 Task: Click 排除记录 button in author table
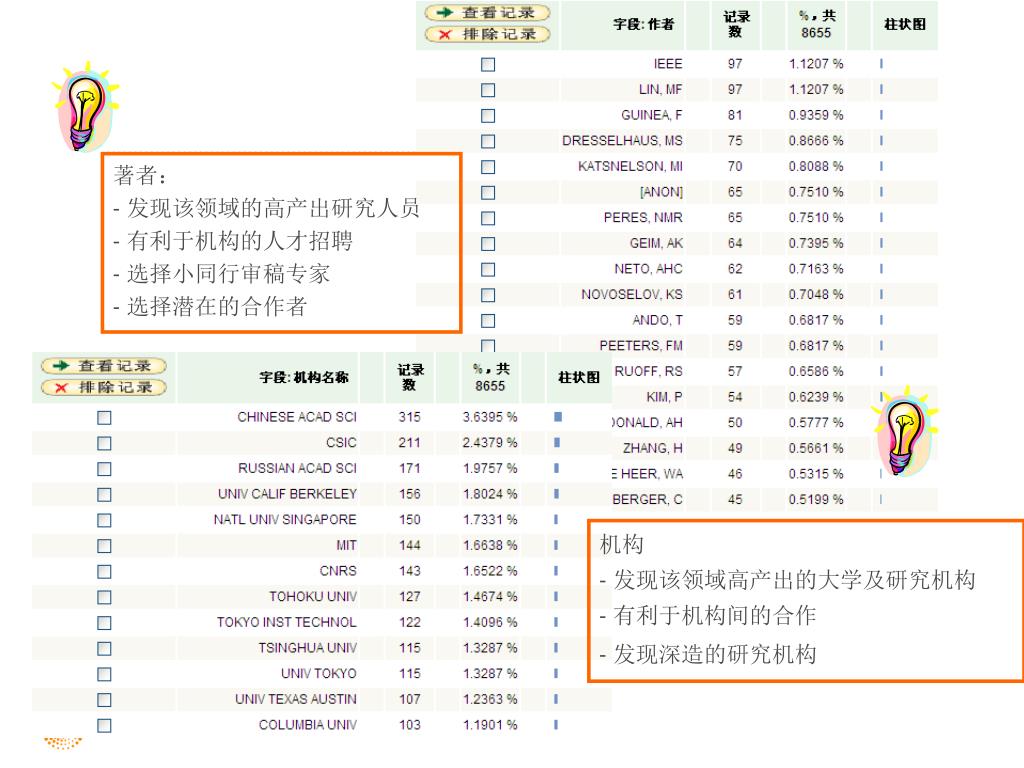487,34
